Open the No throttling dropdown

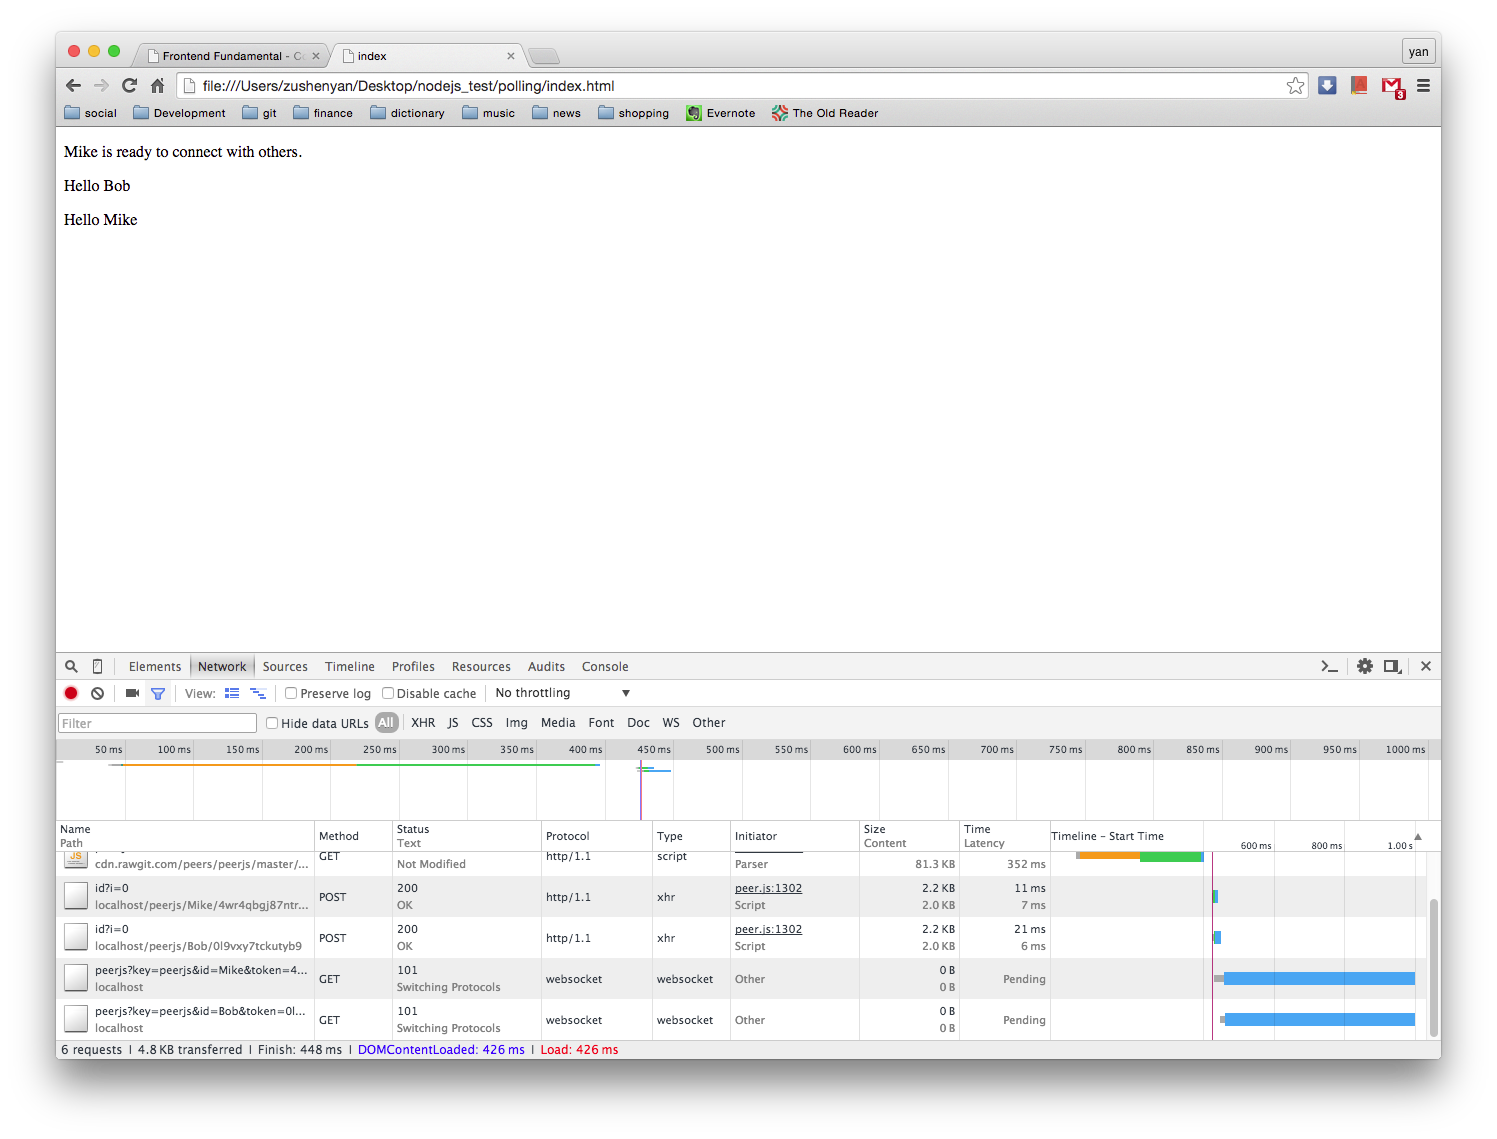click(562, 693)
